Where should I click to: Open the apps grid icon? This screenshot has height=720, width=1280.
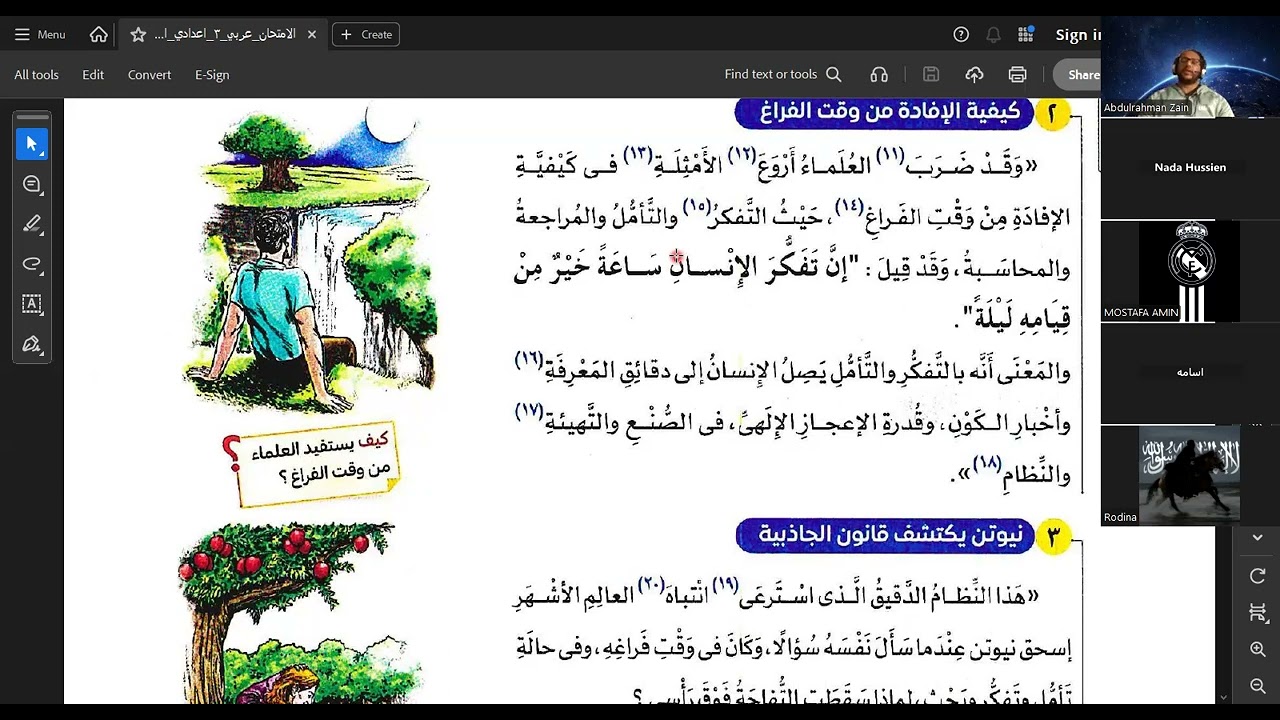click(1025, 34)
